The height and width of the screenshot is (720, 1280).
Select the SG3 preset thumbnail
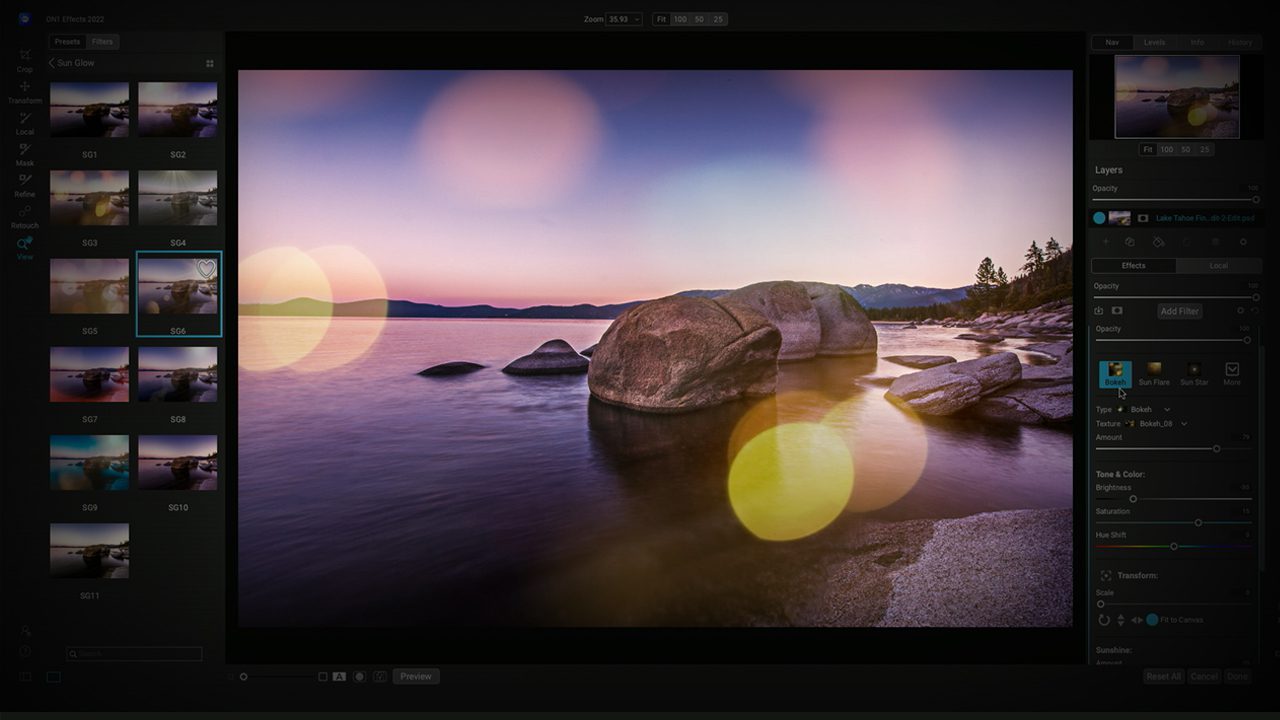click(89, 198)
